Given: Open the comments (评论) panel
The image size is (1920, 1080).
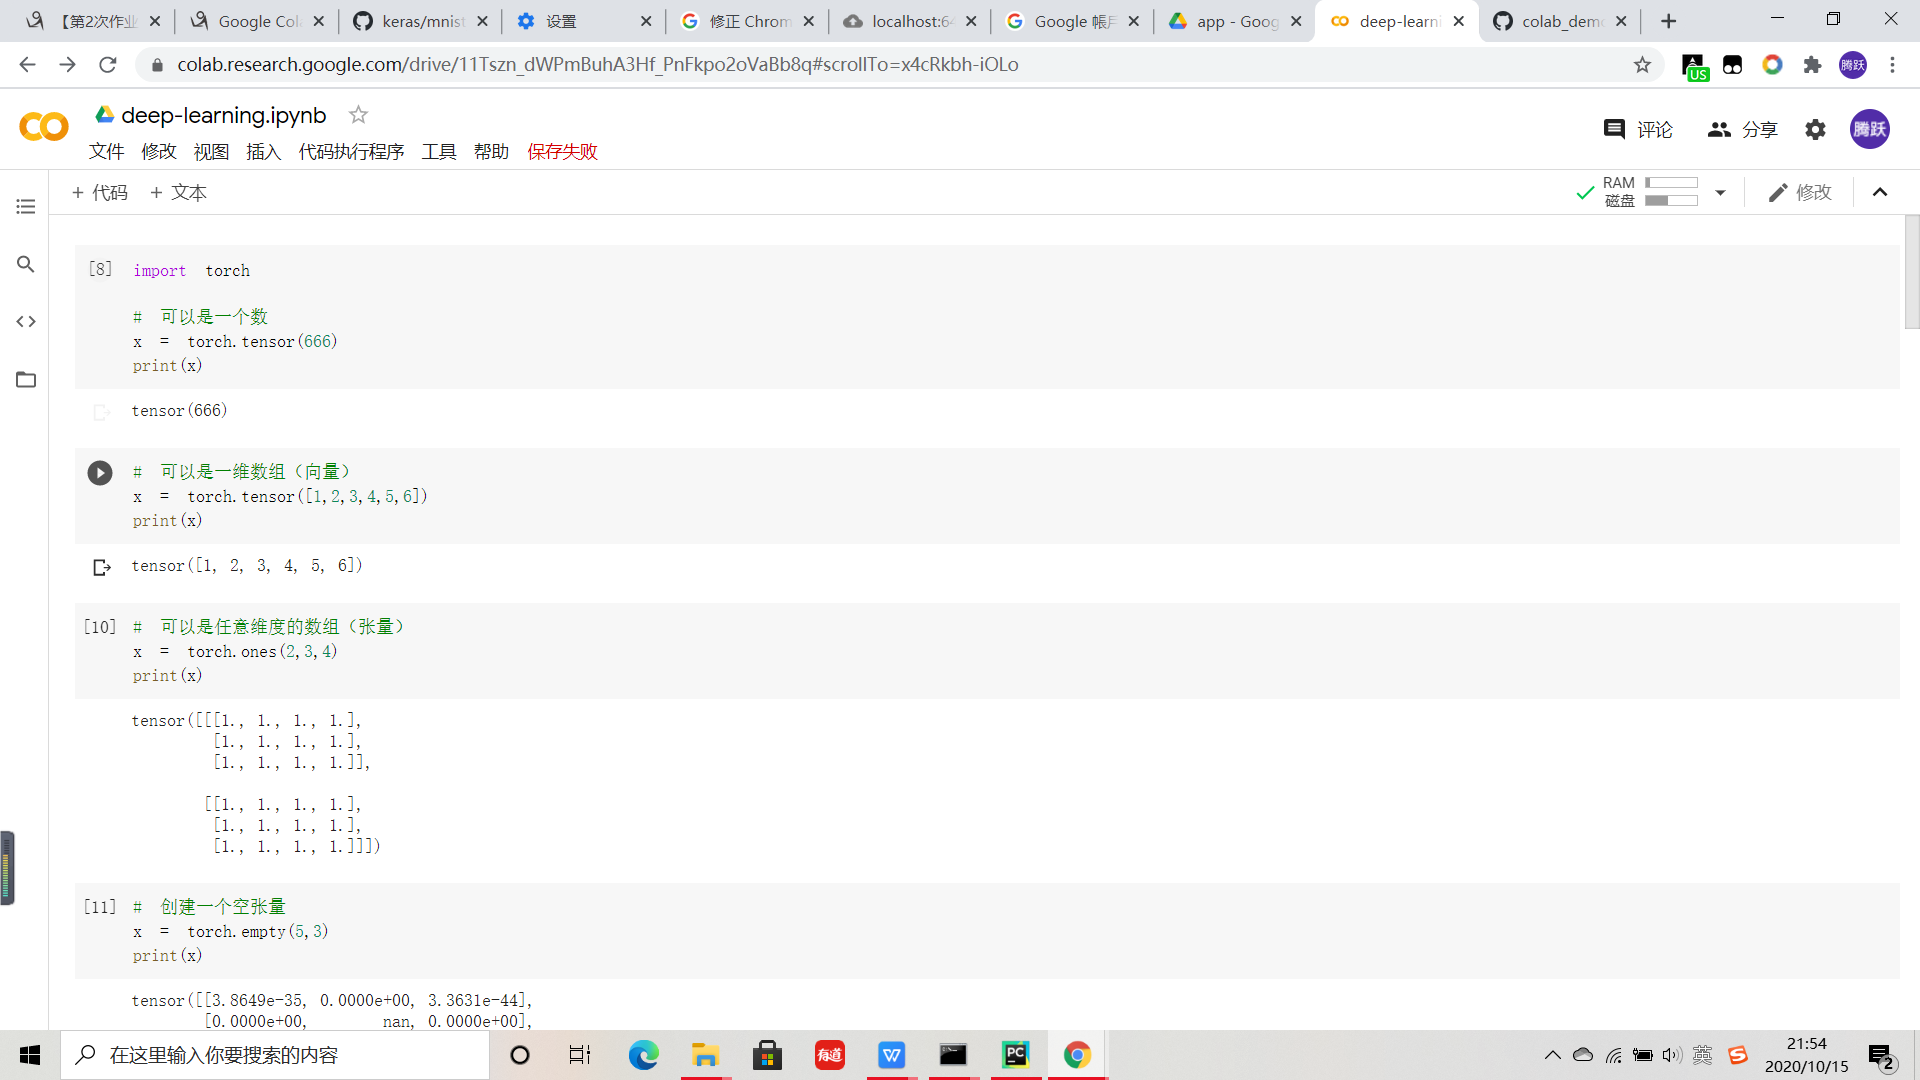Looking at the screenshot, I should [x=1637, y=130].
